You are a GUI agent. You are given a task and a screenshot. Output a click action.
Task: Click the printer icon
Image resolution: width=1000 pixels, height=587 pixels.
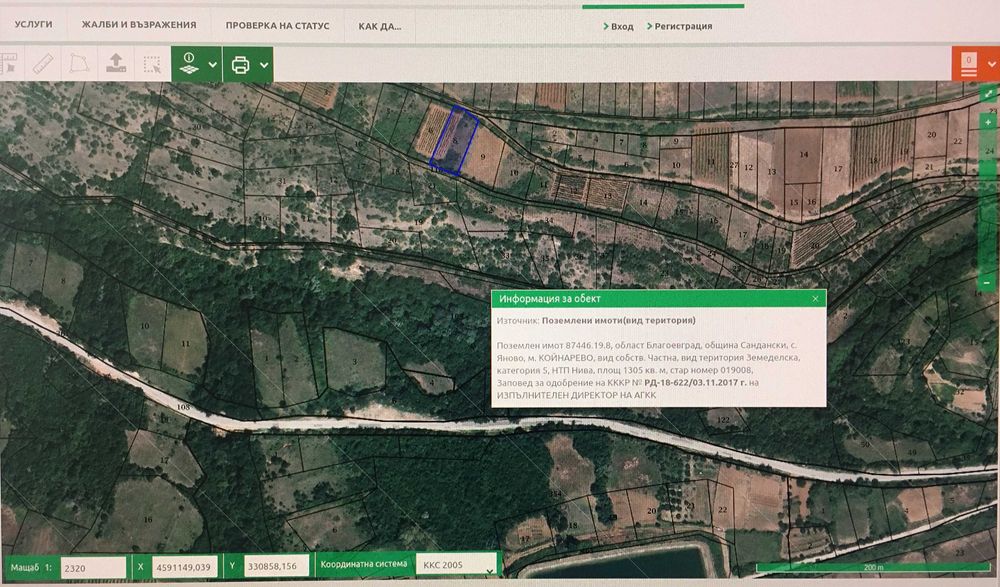point(240,65)
